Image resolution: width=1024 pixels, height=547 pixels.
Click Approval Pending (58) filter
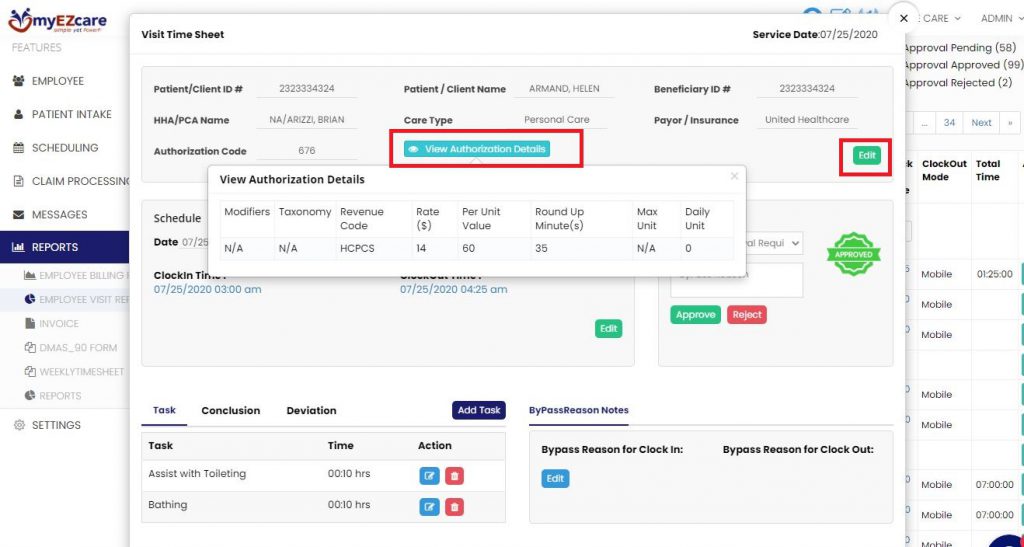[x=960, y=48]
